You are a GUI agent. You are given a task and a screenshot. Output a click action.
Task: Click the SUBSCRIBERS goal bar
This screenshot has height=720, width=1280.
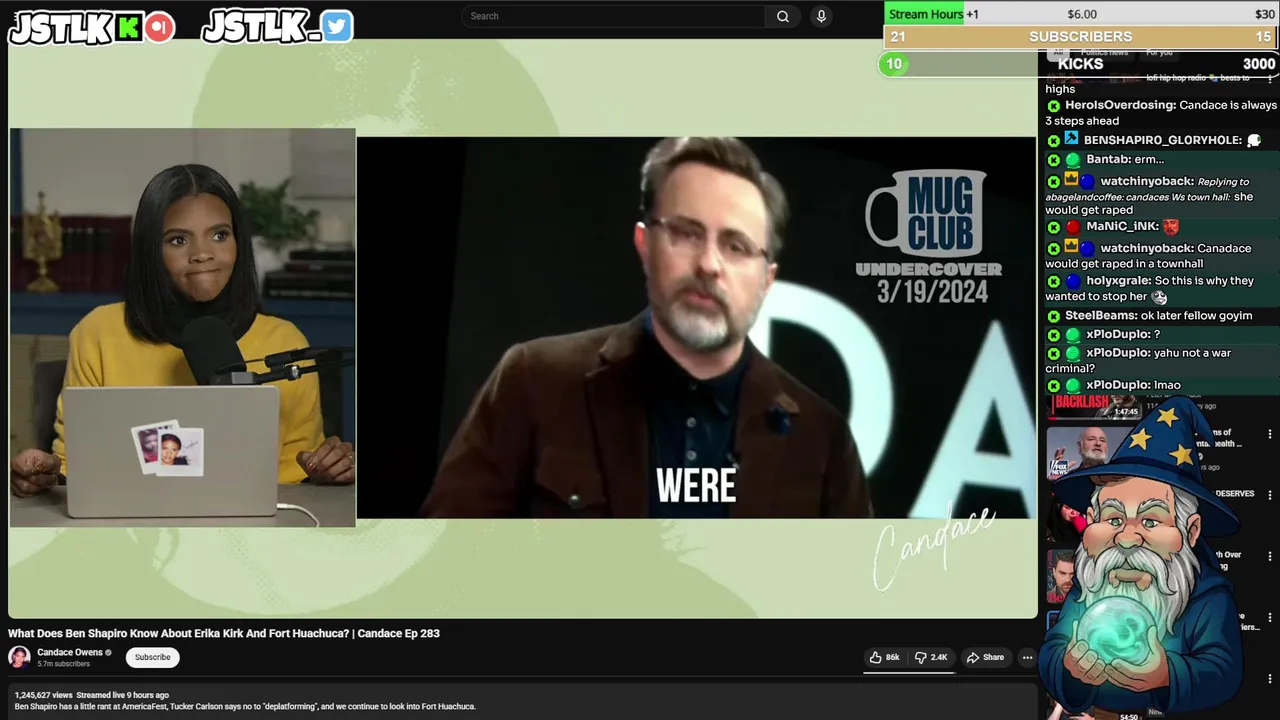click(x=1081, y=37)
